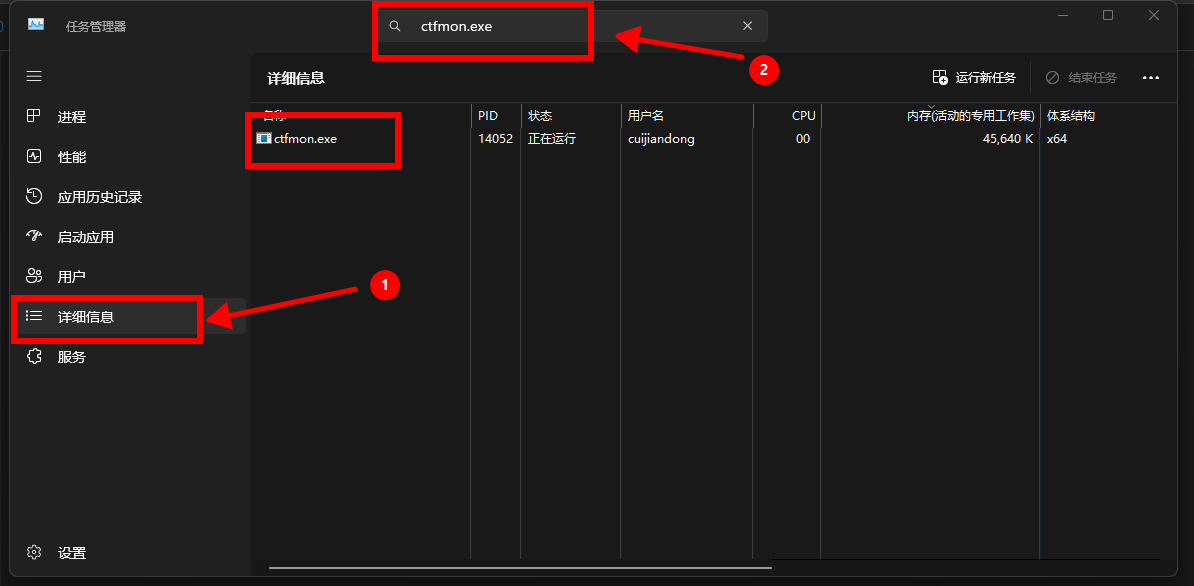
Task: Click into the ctfmon.exe search field
Action: click(560, 26)
